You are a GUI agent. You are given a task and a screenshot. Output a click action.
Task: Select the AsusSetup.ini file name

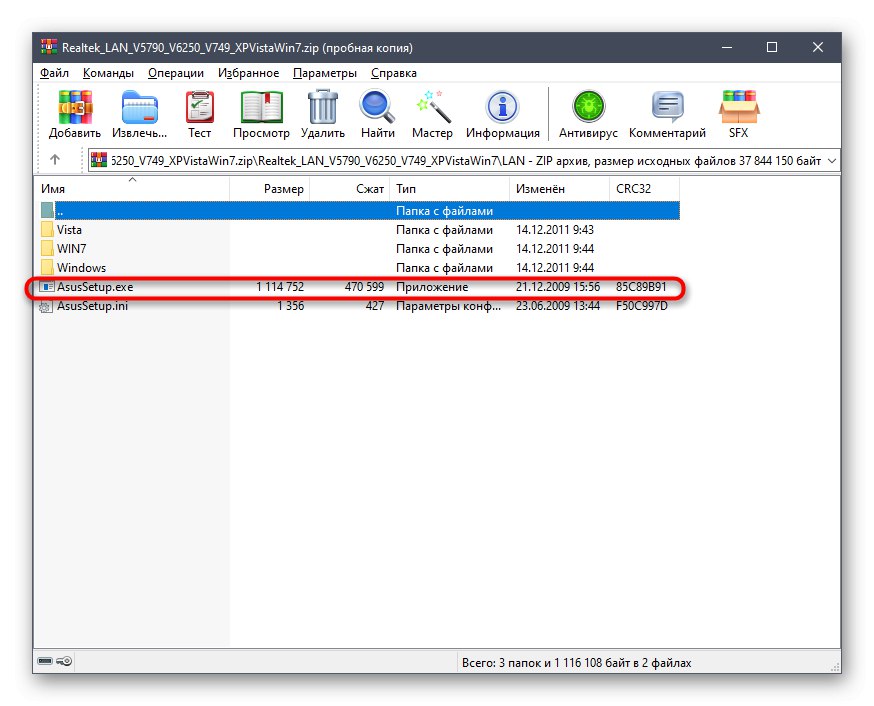pyautogui.click(x=92, y=305)
